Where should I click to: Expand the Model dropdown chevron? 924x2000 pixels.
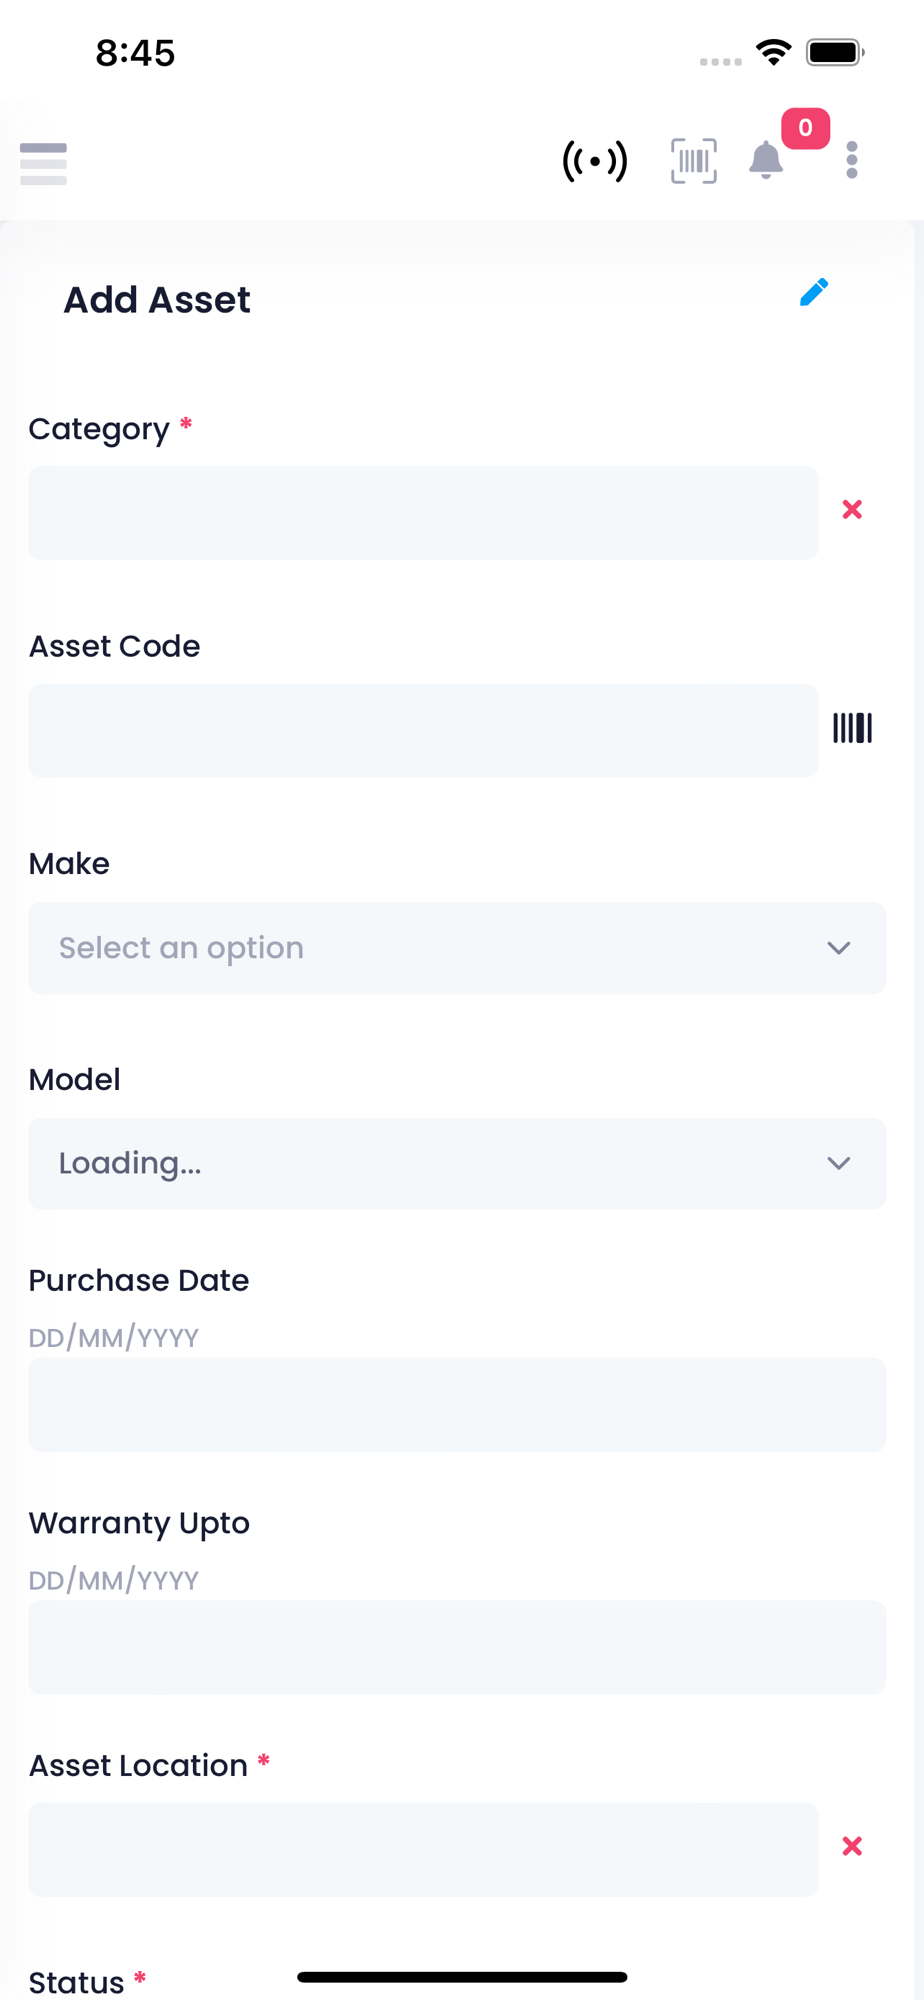[839, 1163]
